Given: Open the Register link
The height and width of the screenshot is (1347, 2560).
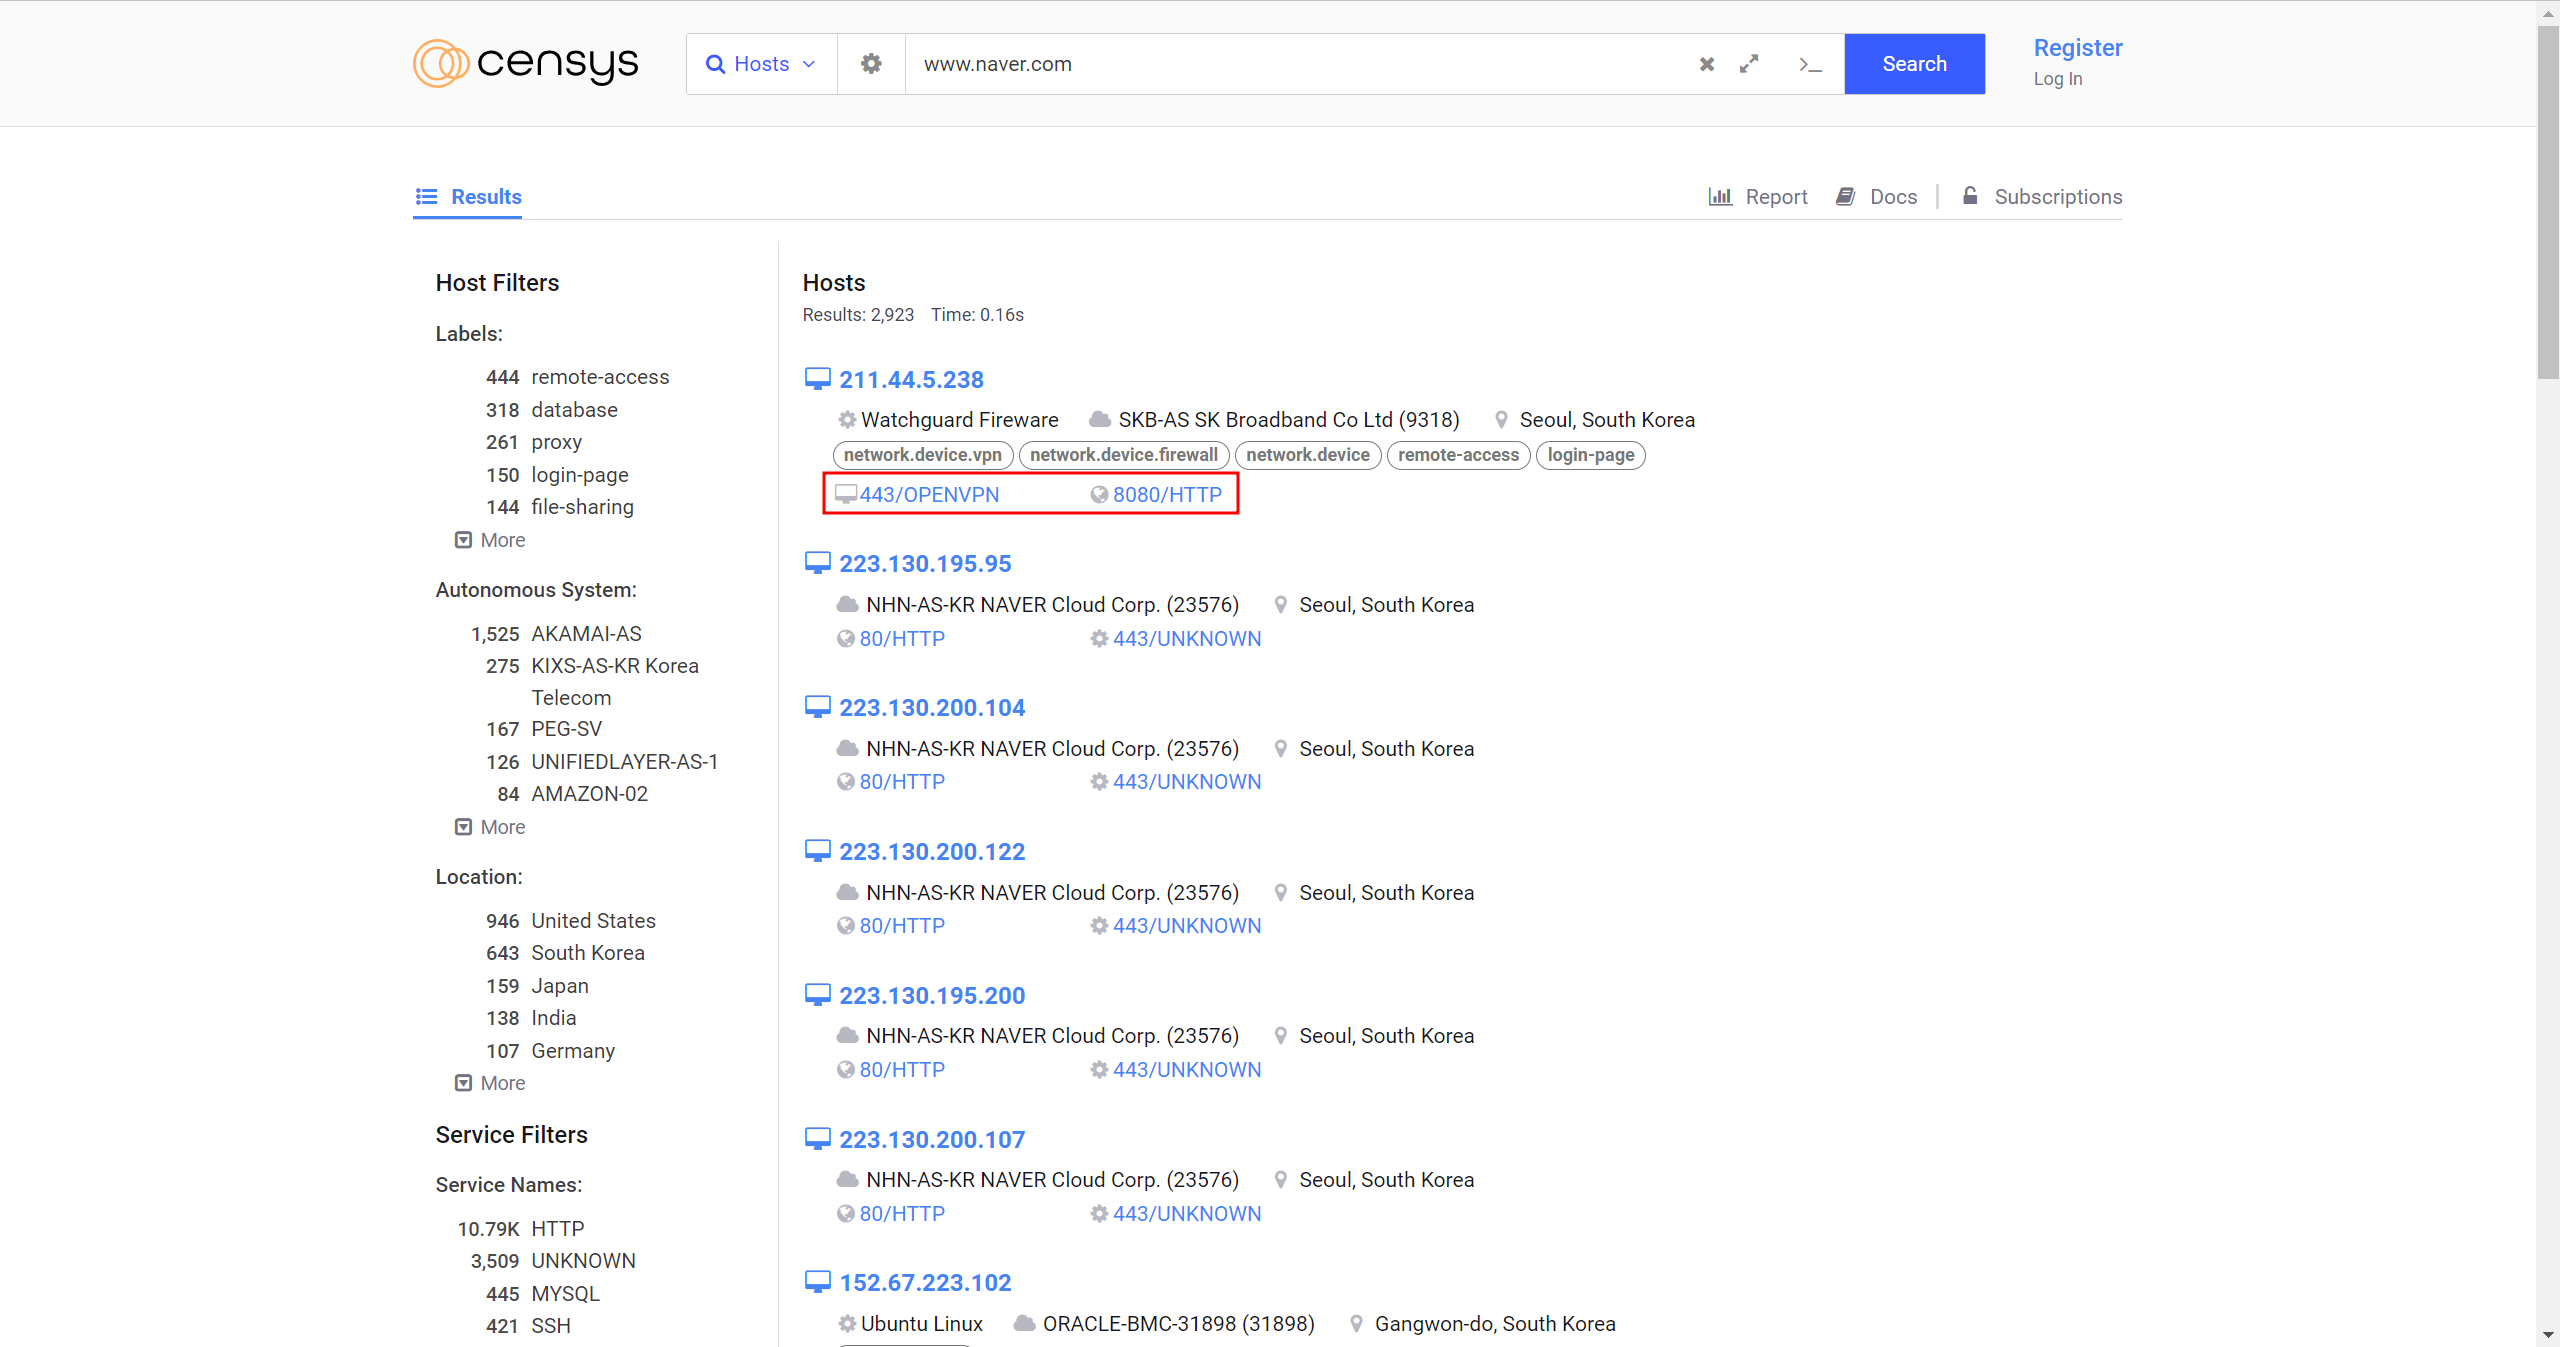Looking at the screenshot, I should 2077,48.
